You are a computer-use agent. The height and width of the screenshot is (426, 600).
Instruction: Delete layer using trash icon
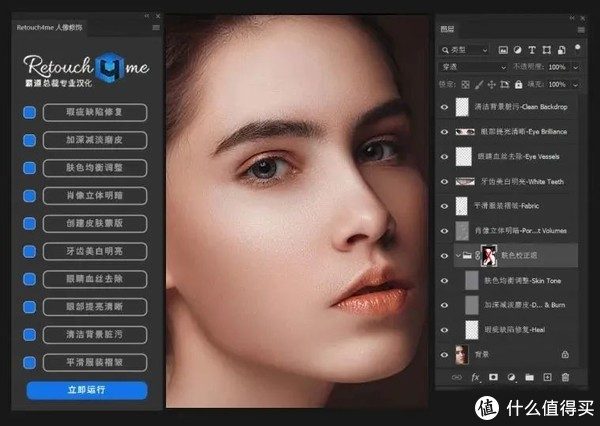click(565, 377)
